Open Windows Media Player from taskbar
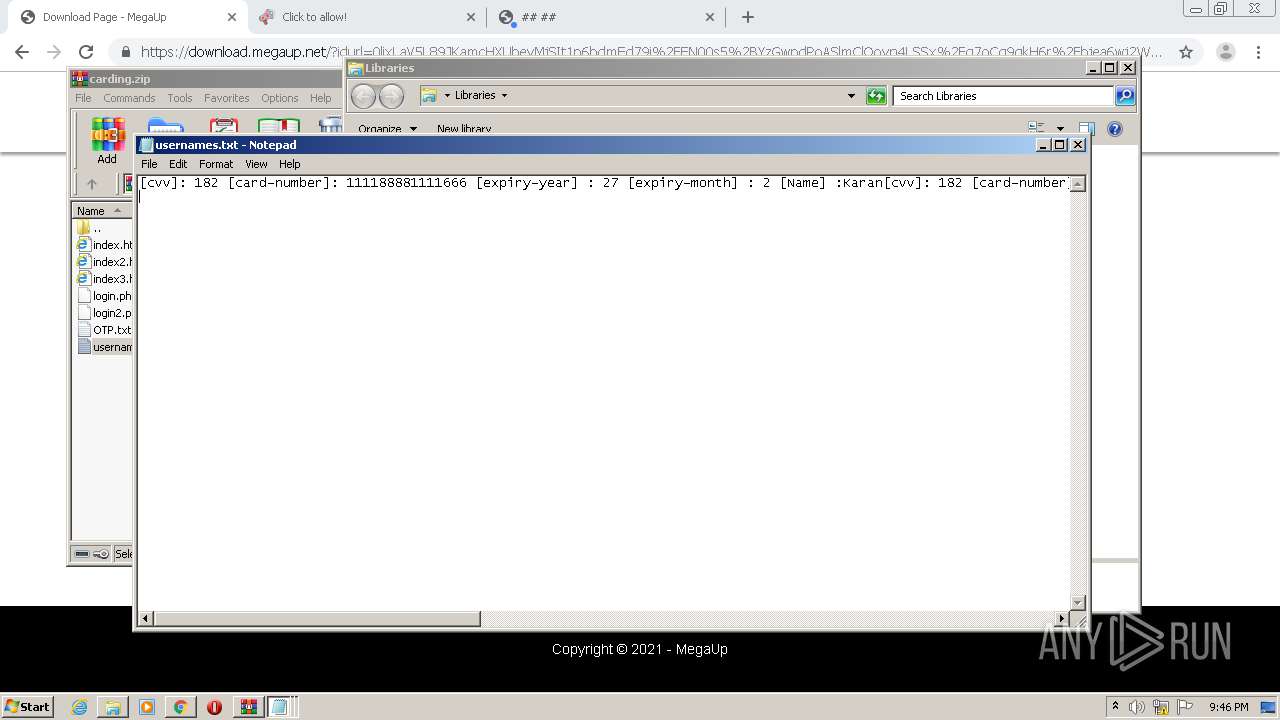This screenshot has width=1280, height=720. pos(147,707)
